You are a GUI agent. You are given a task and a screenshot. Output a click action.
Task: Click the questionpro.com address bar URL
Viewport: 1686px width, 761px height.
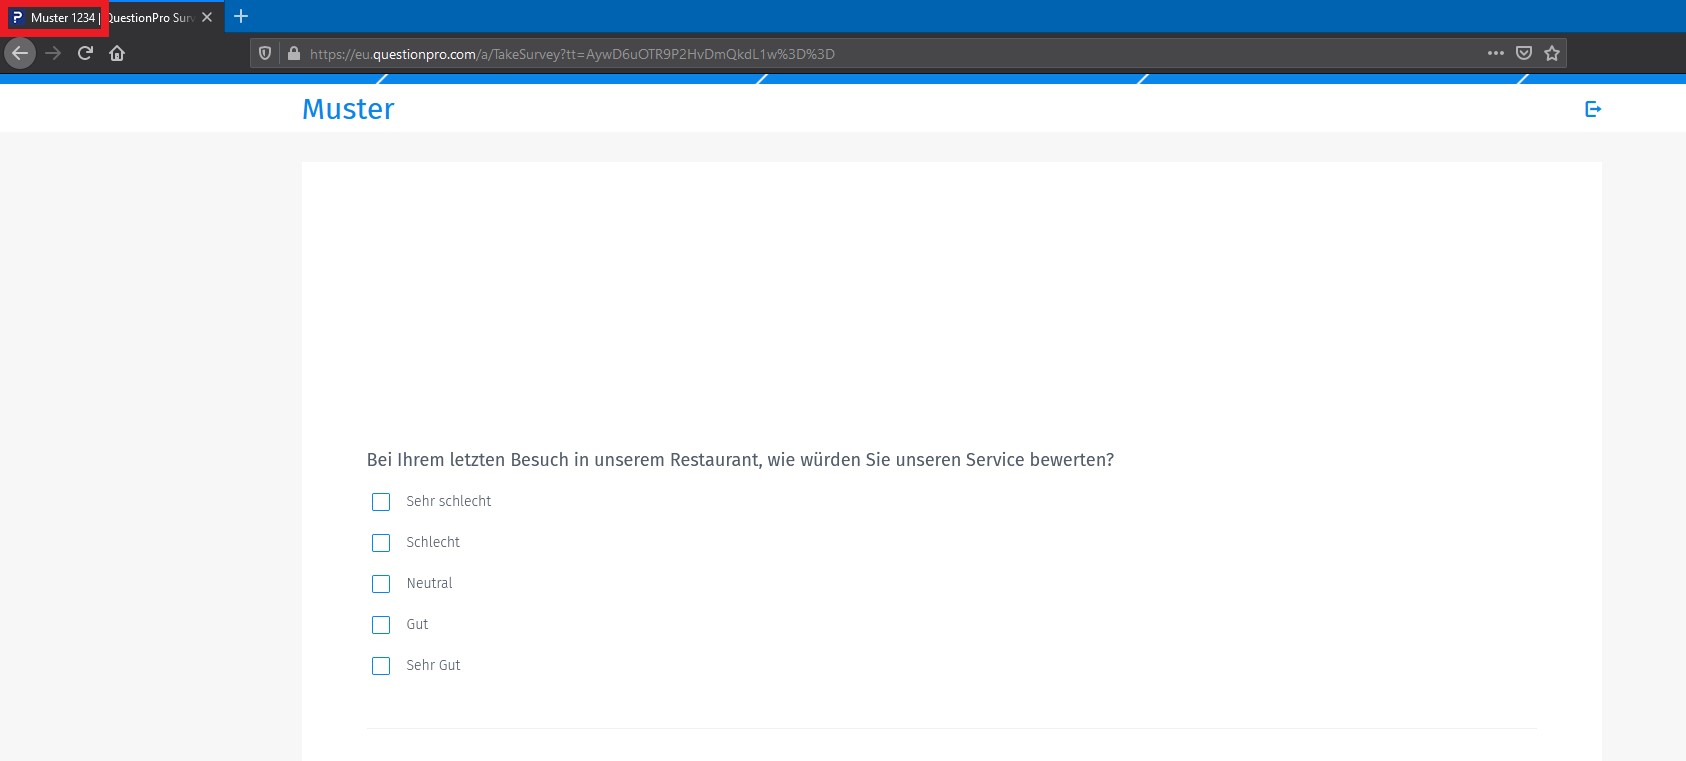pos(572,54)
